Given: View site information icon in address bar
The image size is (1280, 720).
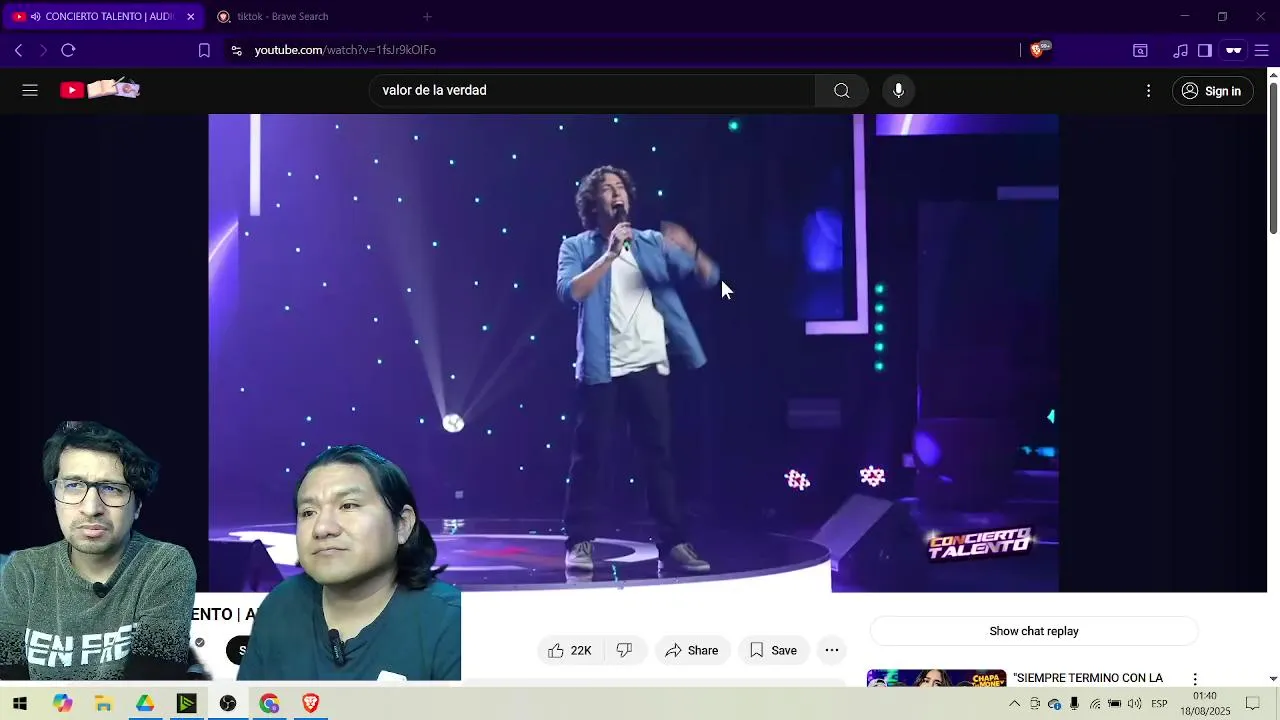Looking at the screenshot, I should click(x=236, y=50).
